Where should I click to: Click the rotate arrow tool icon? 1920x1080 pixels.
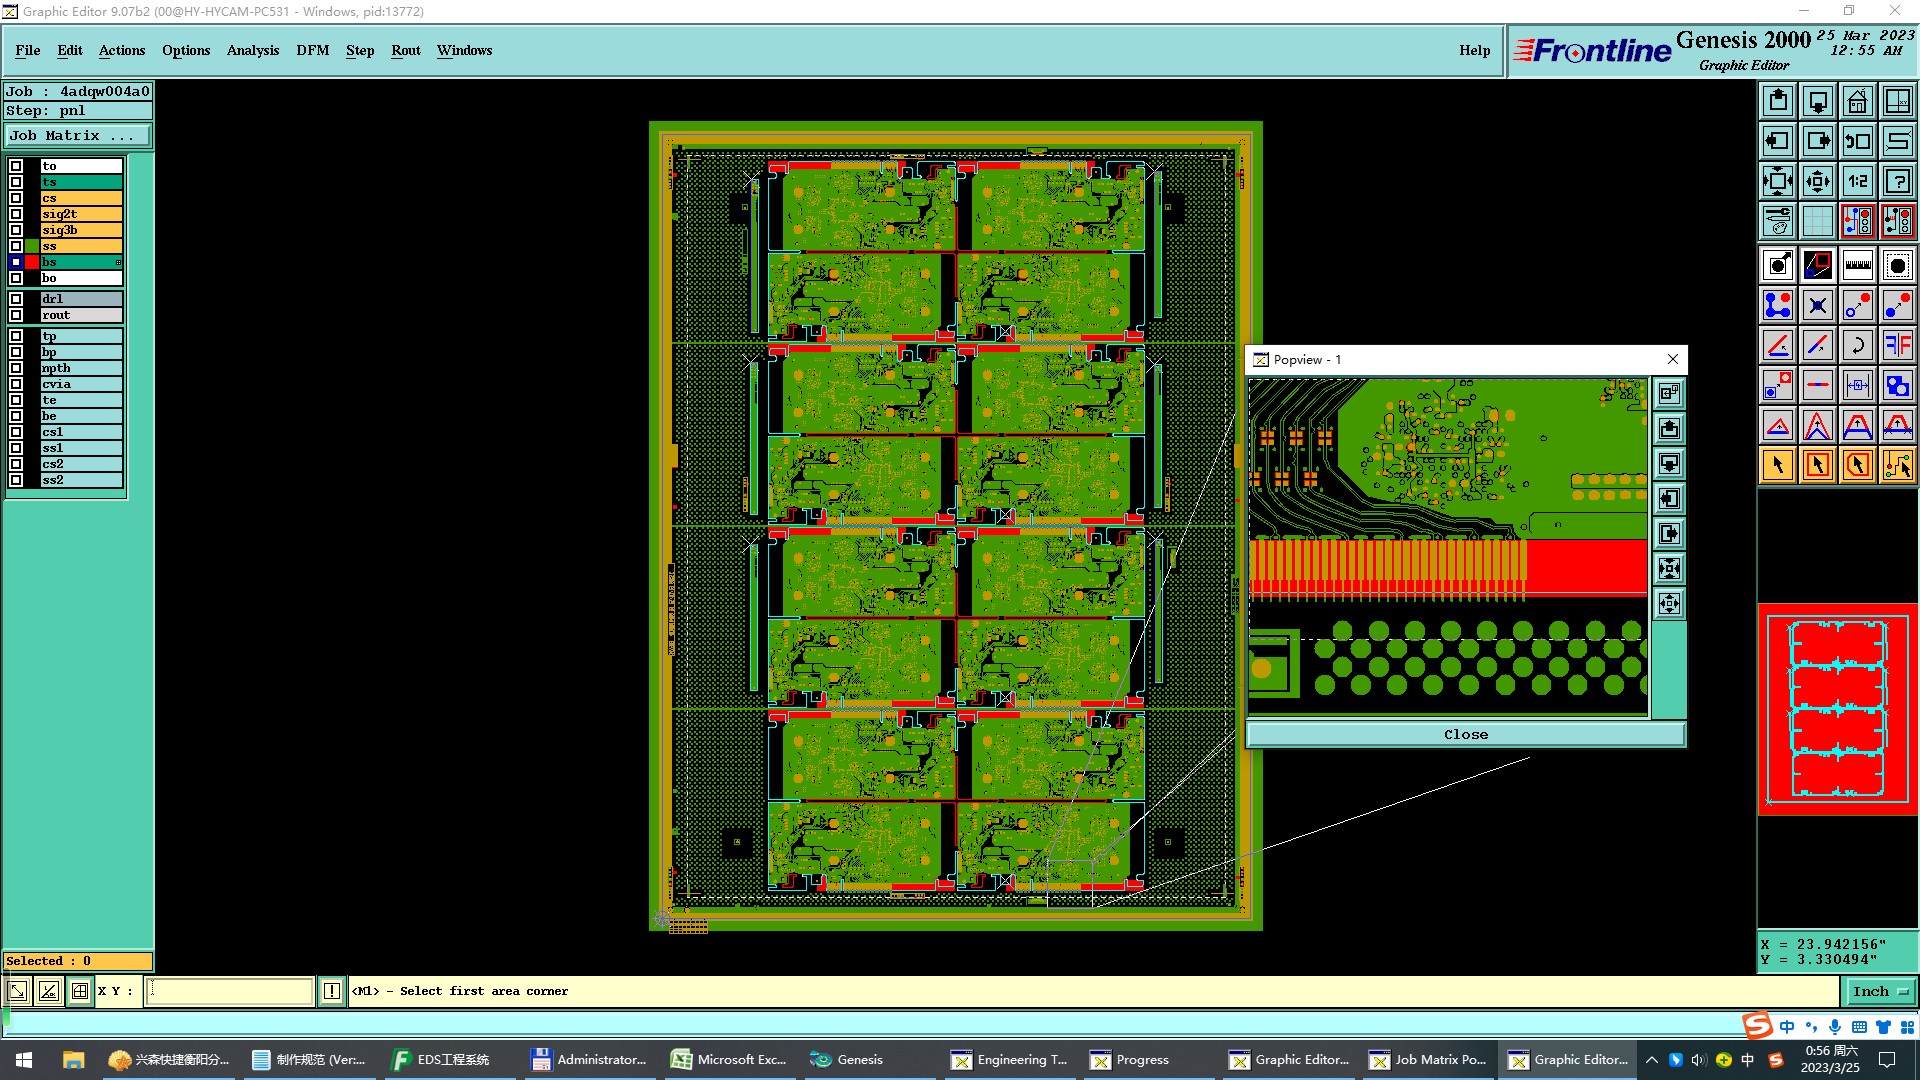(x=1857, y=345)
